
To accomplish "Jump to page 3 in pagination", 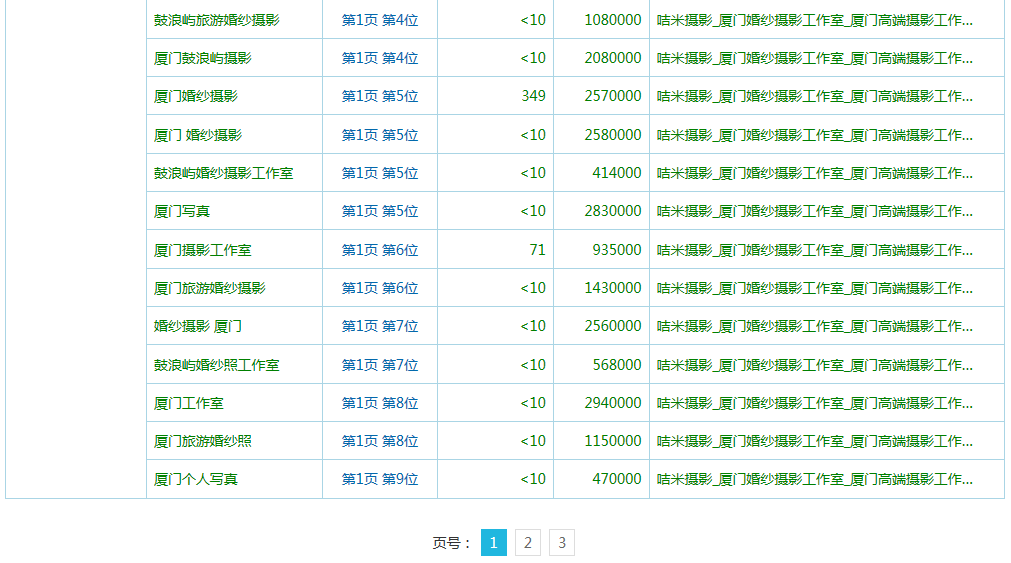I will [x=561, y=543].
